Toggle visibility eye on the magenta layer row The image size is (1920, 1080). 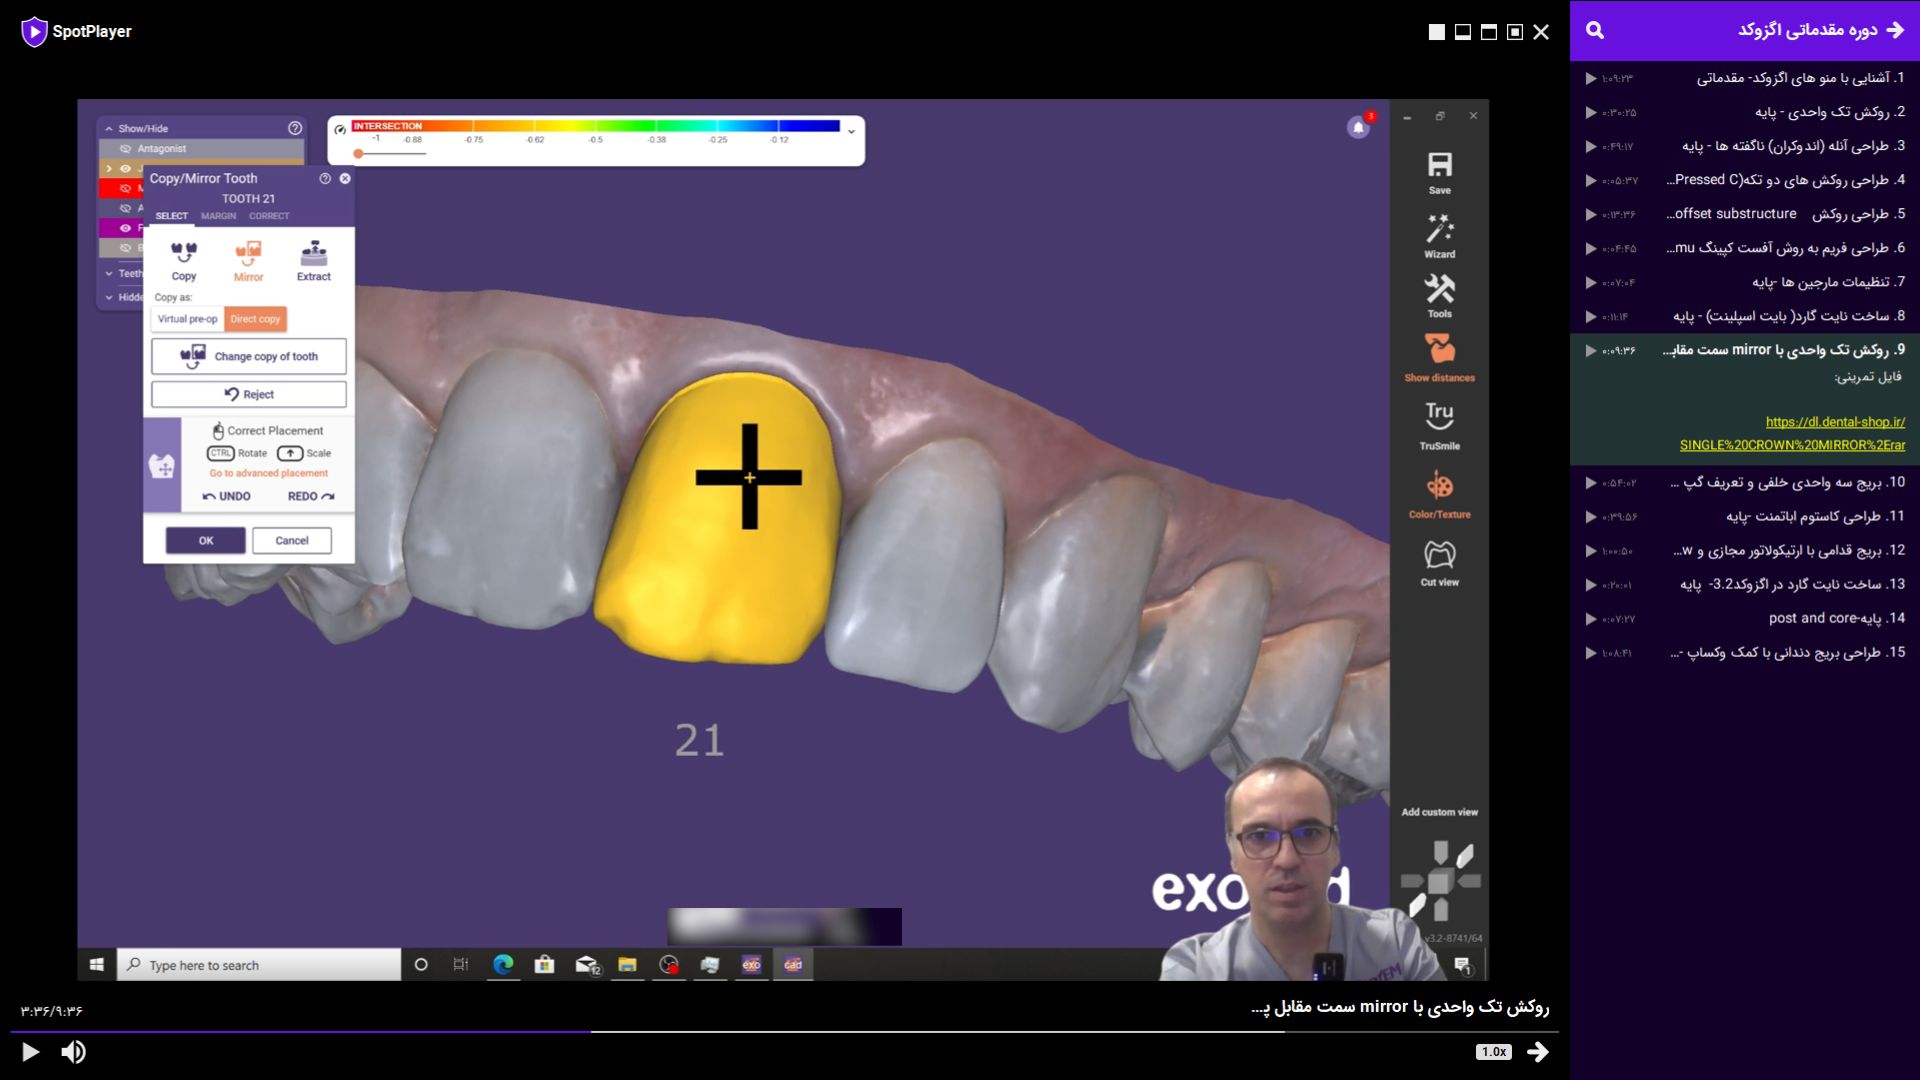125,228
